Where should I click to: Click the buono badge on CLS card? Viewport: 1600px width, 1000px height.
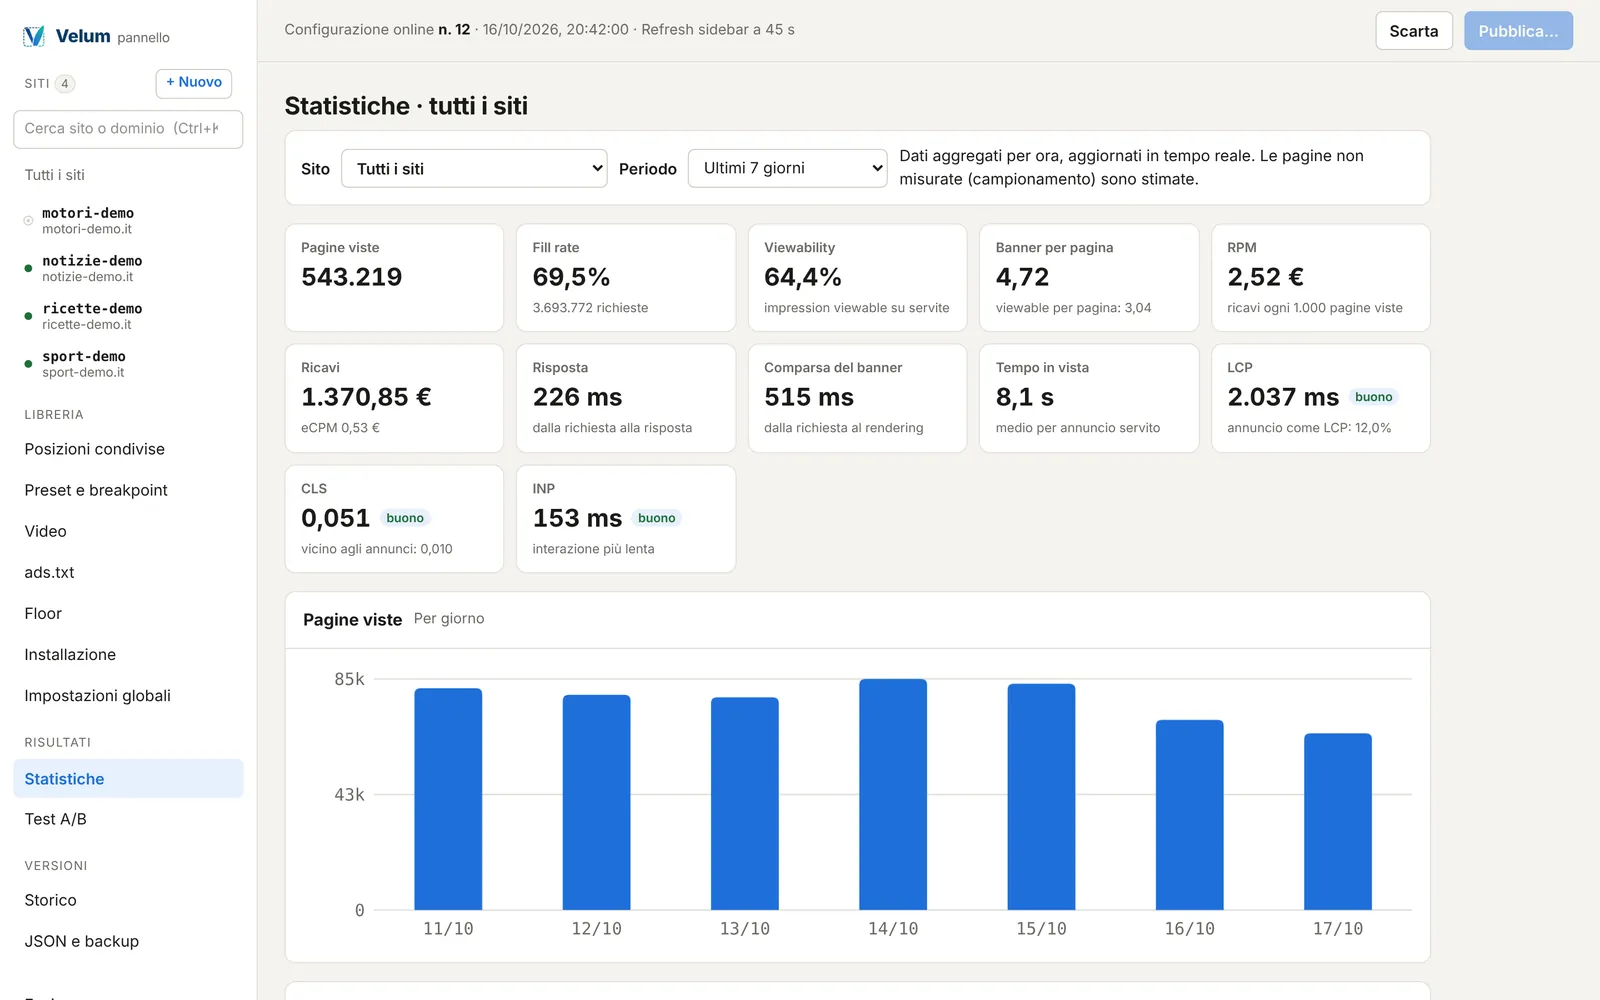click(x=405, y=518)
